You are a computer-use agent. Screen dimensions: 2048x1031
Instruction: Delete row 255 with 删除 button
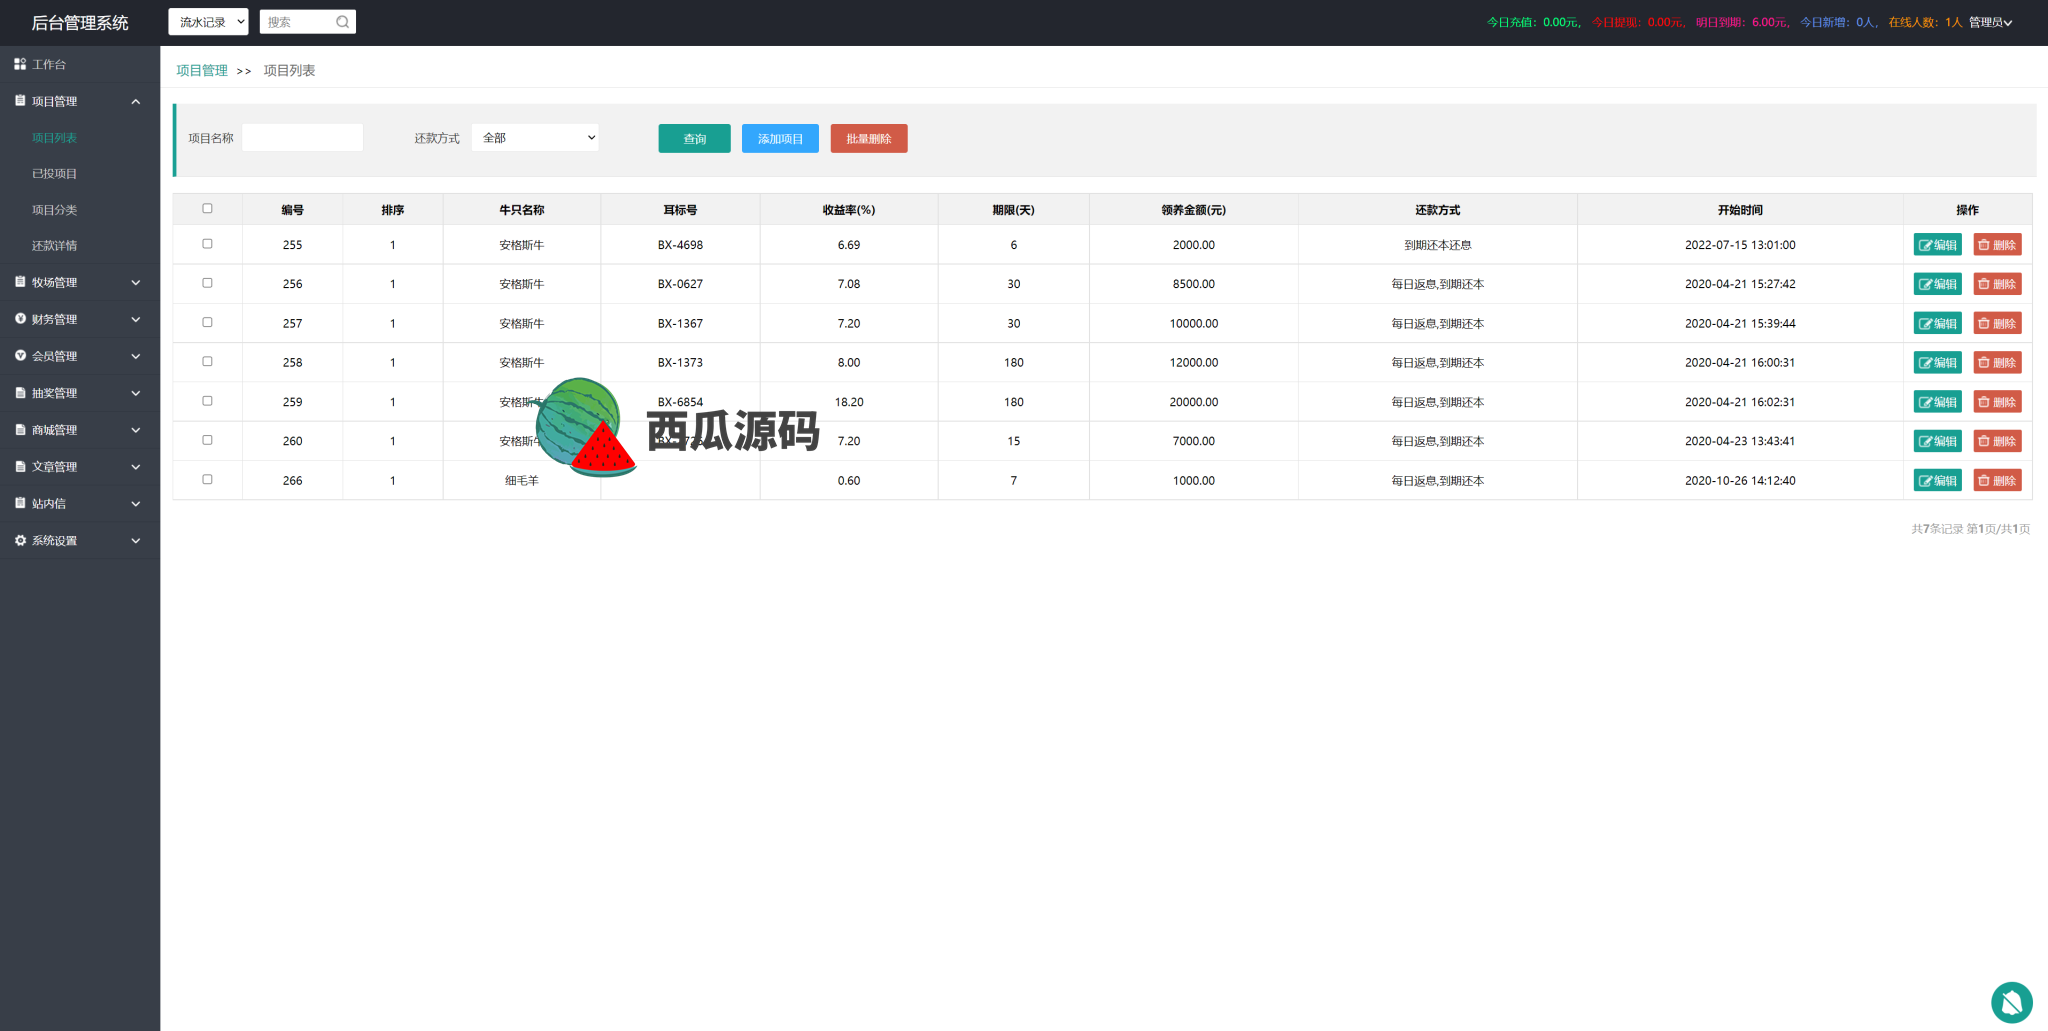(1997, 245)
